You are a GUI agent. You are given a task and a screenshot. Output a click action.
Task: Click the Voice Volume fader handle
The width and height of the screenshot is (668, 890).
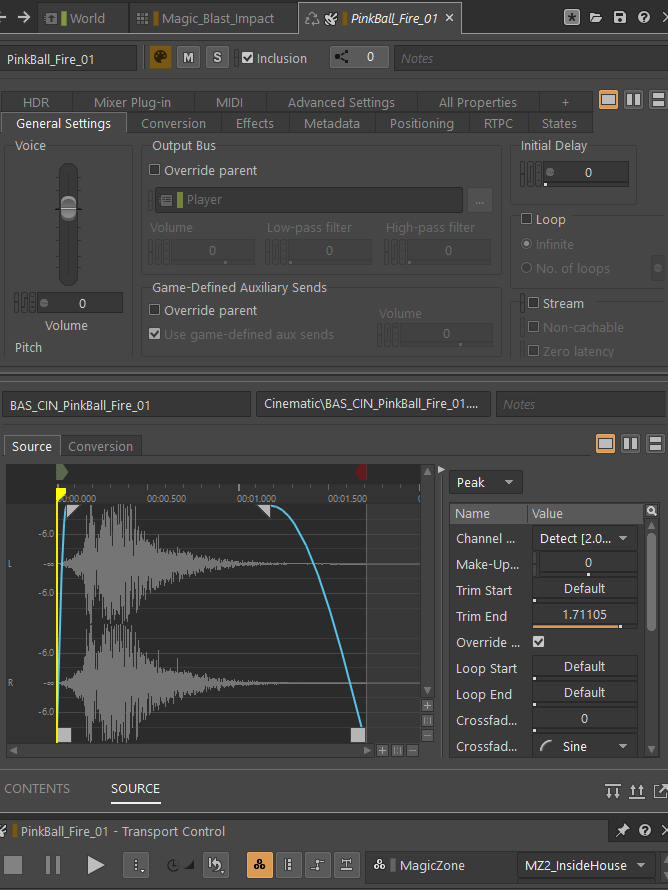pyautogui.click(x=68, y=208)
